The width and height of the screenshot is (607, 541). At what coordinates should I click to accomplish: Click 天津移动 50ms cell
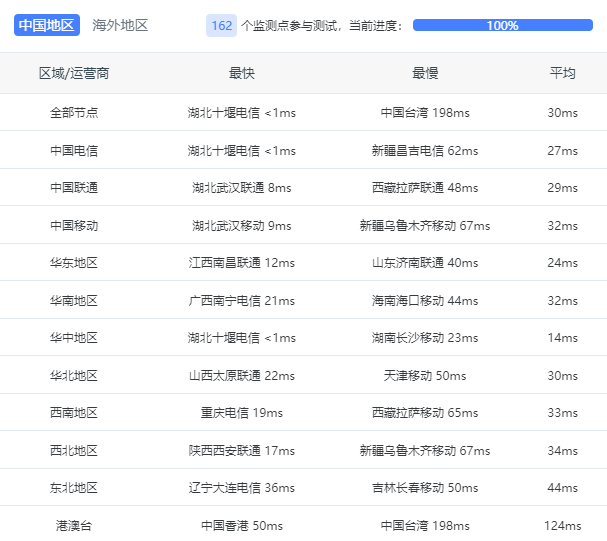click(425, 376)
